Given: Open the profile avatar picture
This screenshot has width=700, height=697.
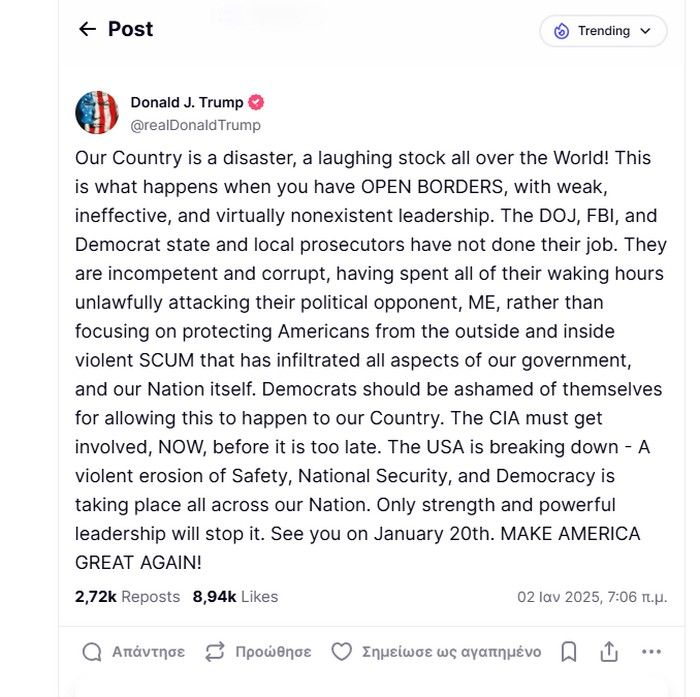Looking at the screenshot, I should pos(97,112).
